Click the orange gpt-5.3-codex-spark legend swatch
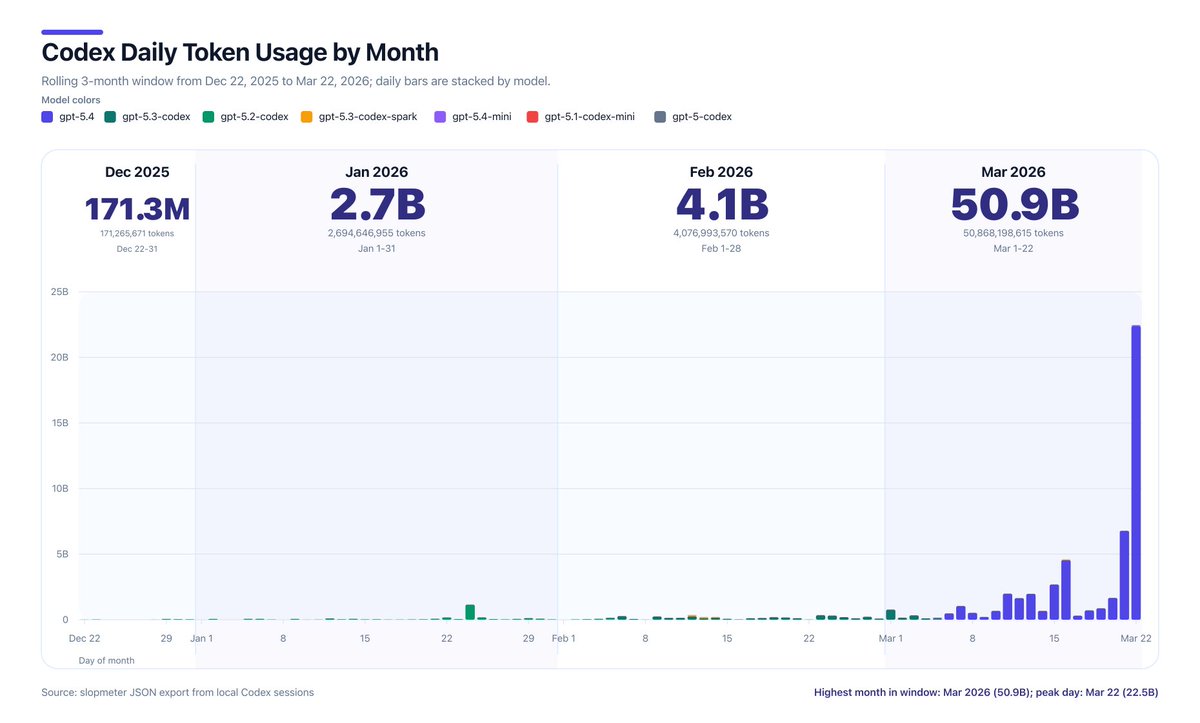1200x723 pixels. point(305,116)
